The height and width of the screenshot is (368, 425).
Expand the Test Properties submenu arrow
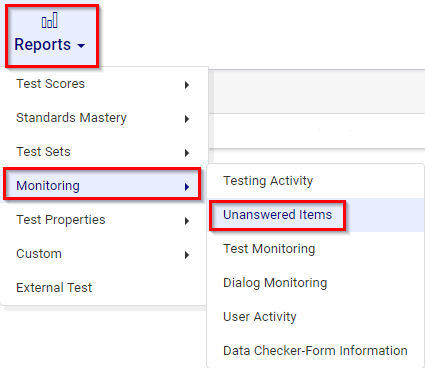[x=187, y=221]
